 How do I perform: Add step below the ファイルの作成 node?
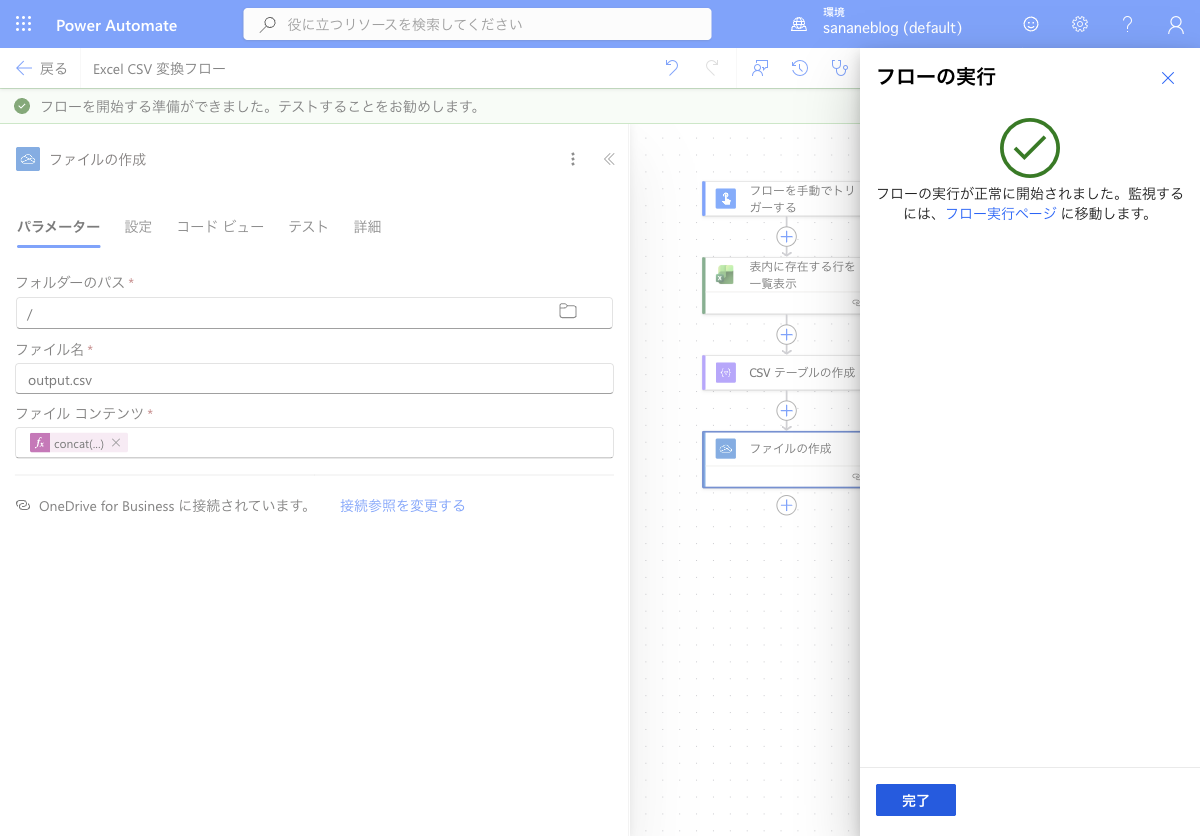[787, 505]
